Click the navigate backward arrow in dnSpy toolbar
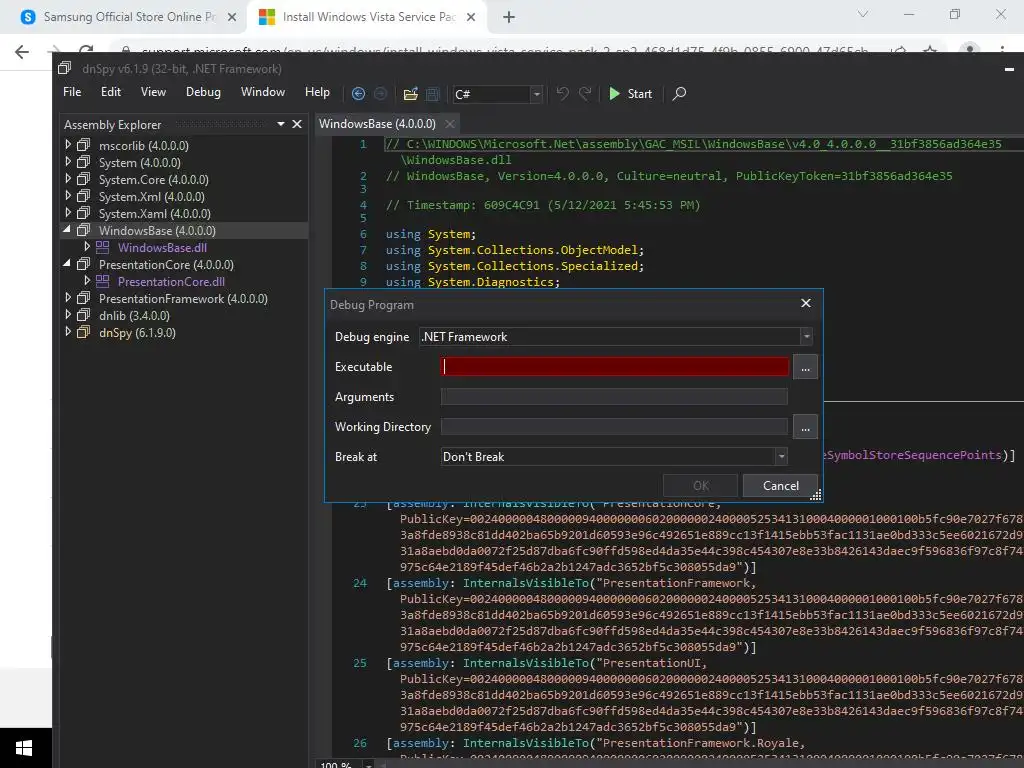 (x=358, y=93)
